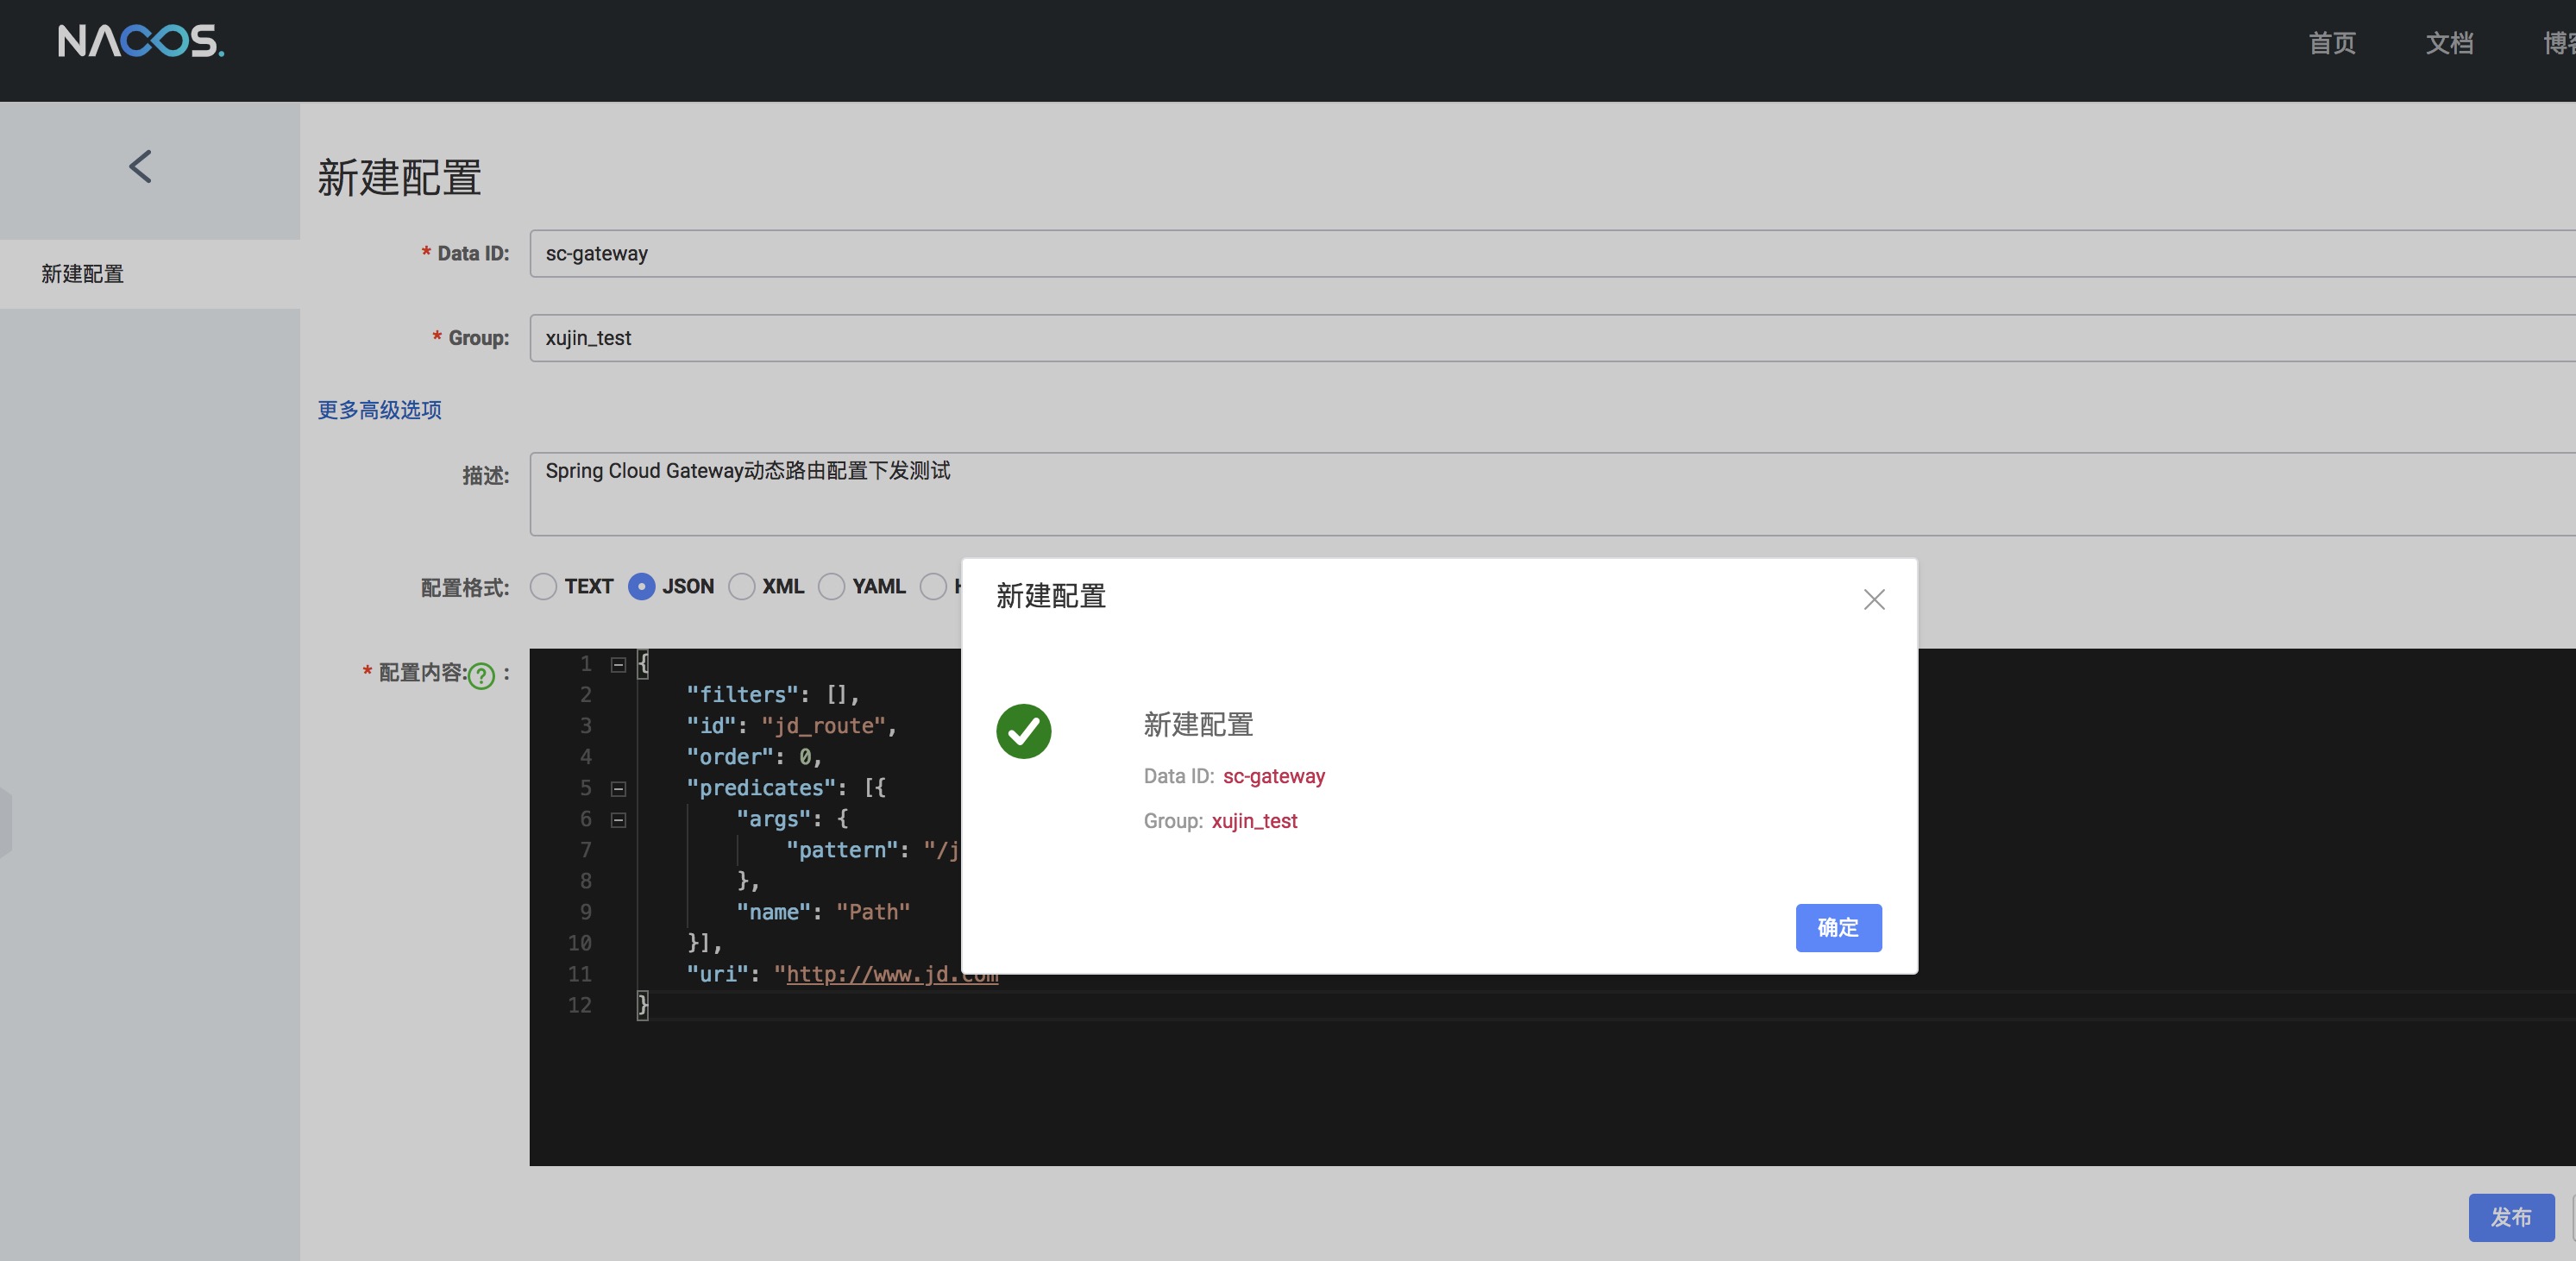The image size is (2576, 1261).
Task: Select the TEXT format radio button
Action: point(543,586)
